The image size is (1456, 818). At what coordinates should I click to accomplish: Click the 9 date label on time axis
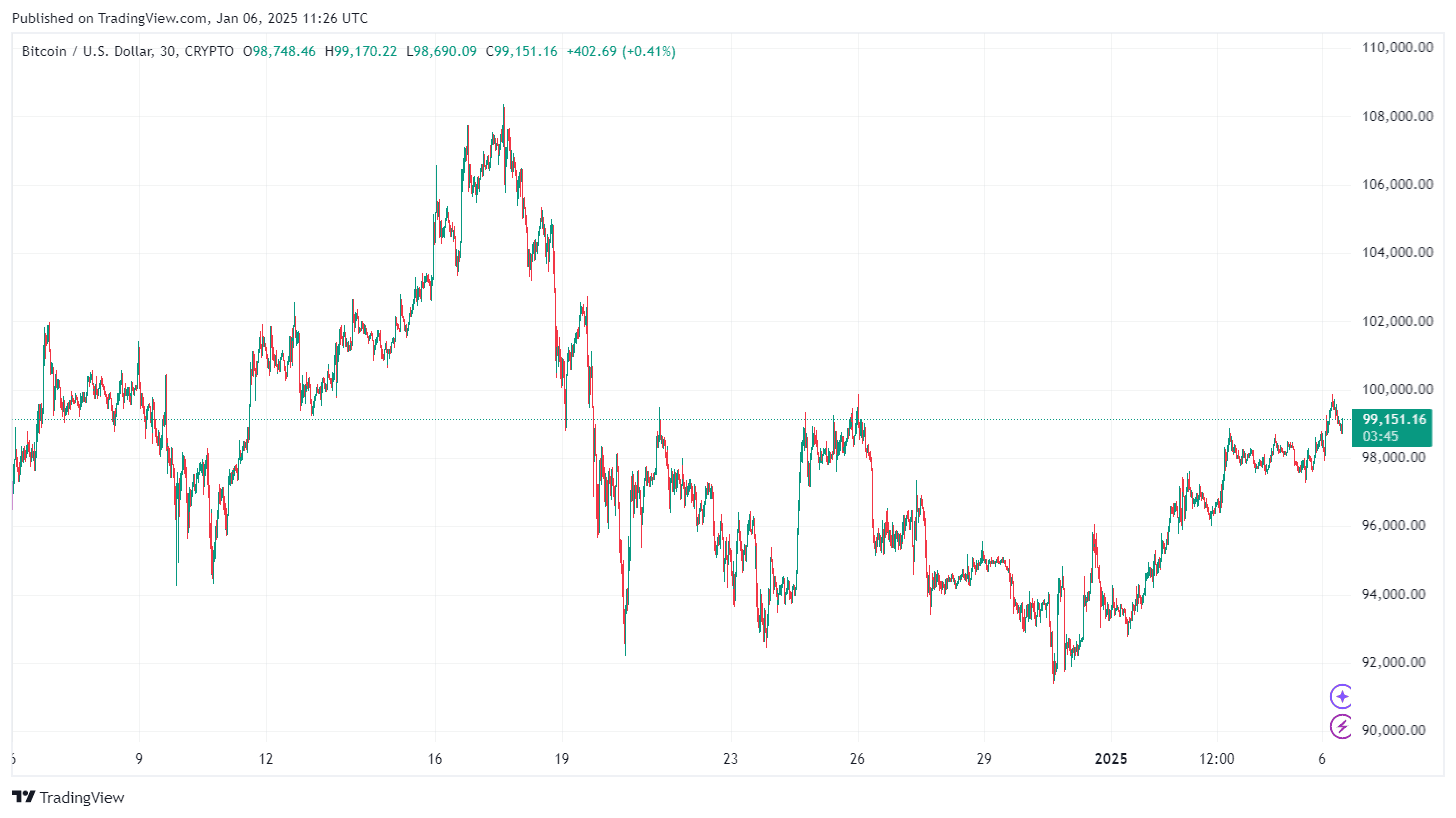pyautogui.click(x=139, y=759)
